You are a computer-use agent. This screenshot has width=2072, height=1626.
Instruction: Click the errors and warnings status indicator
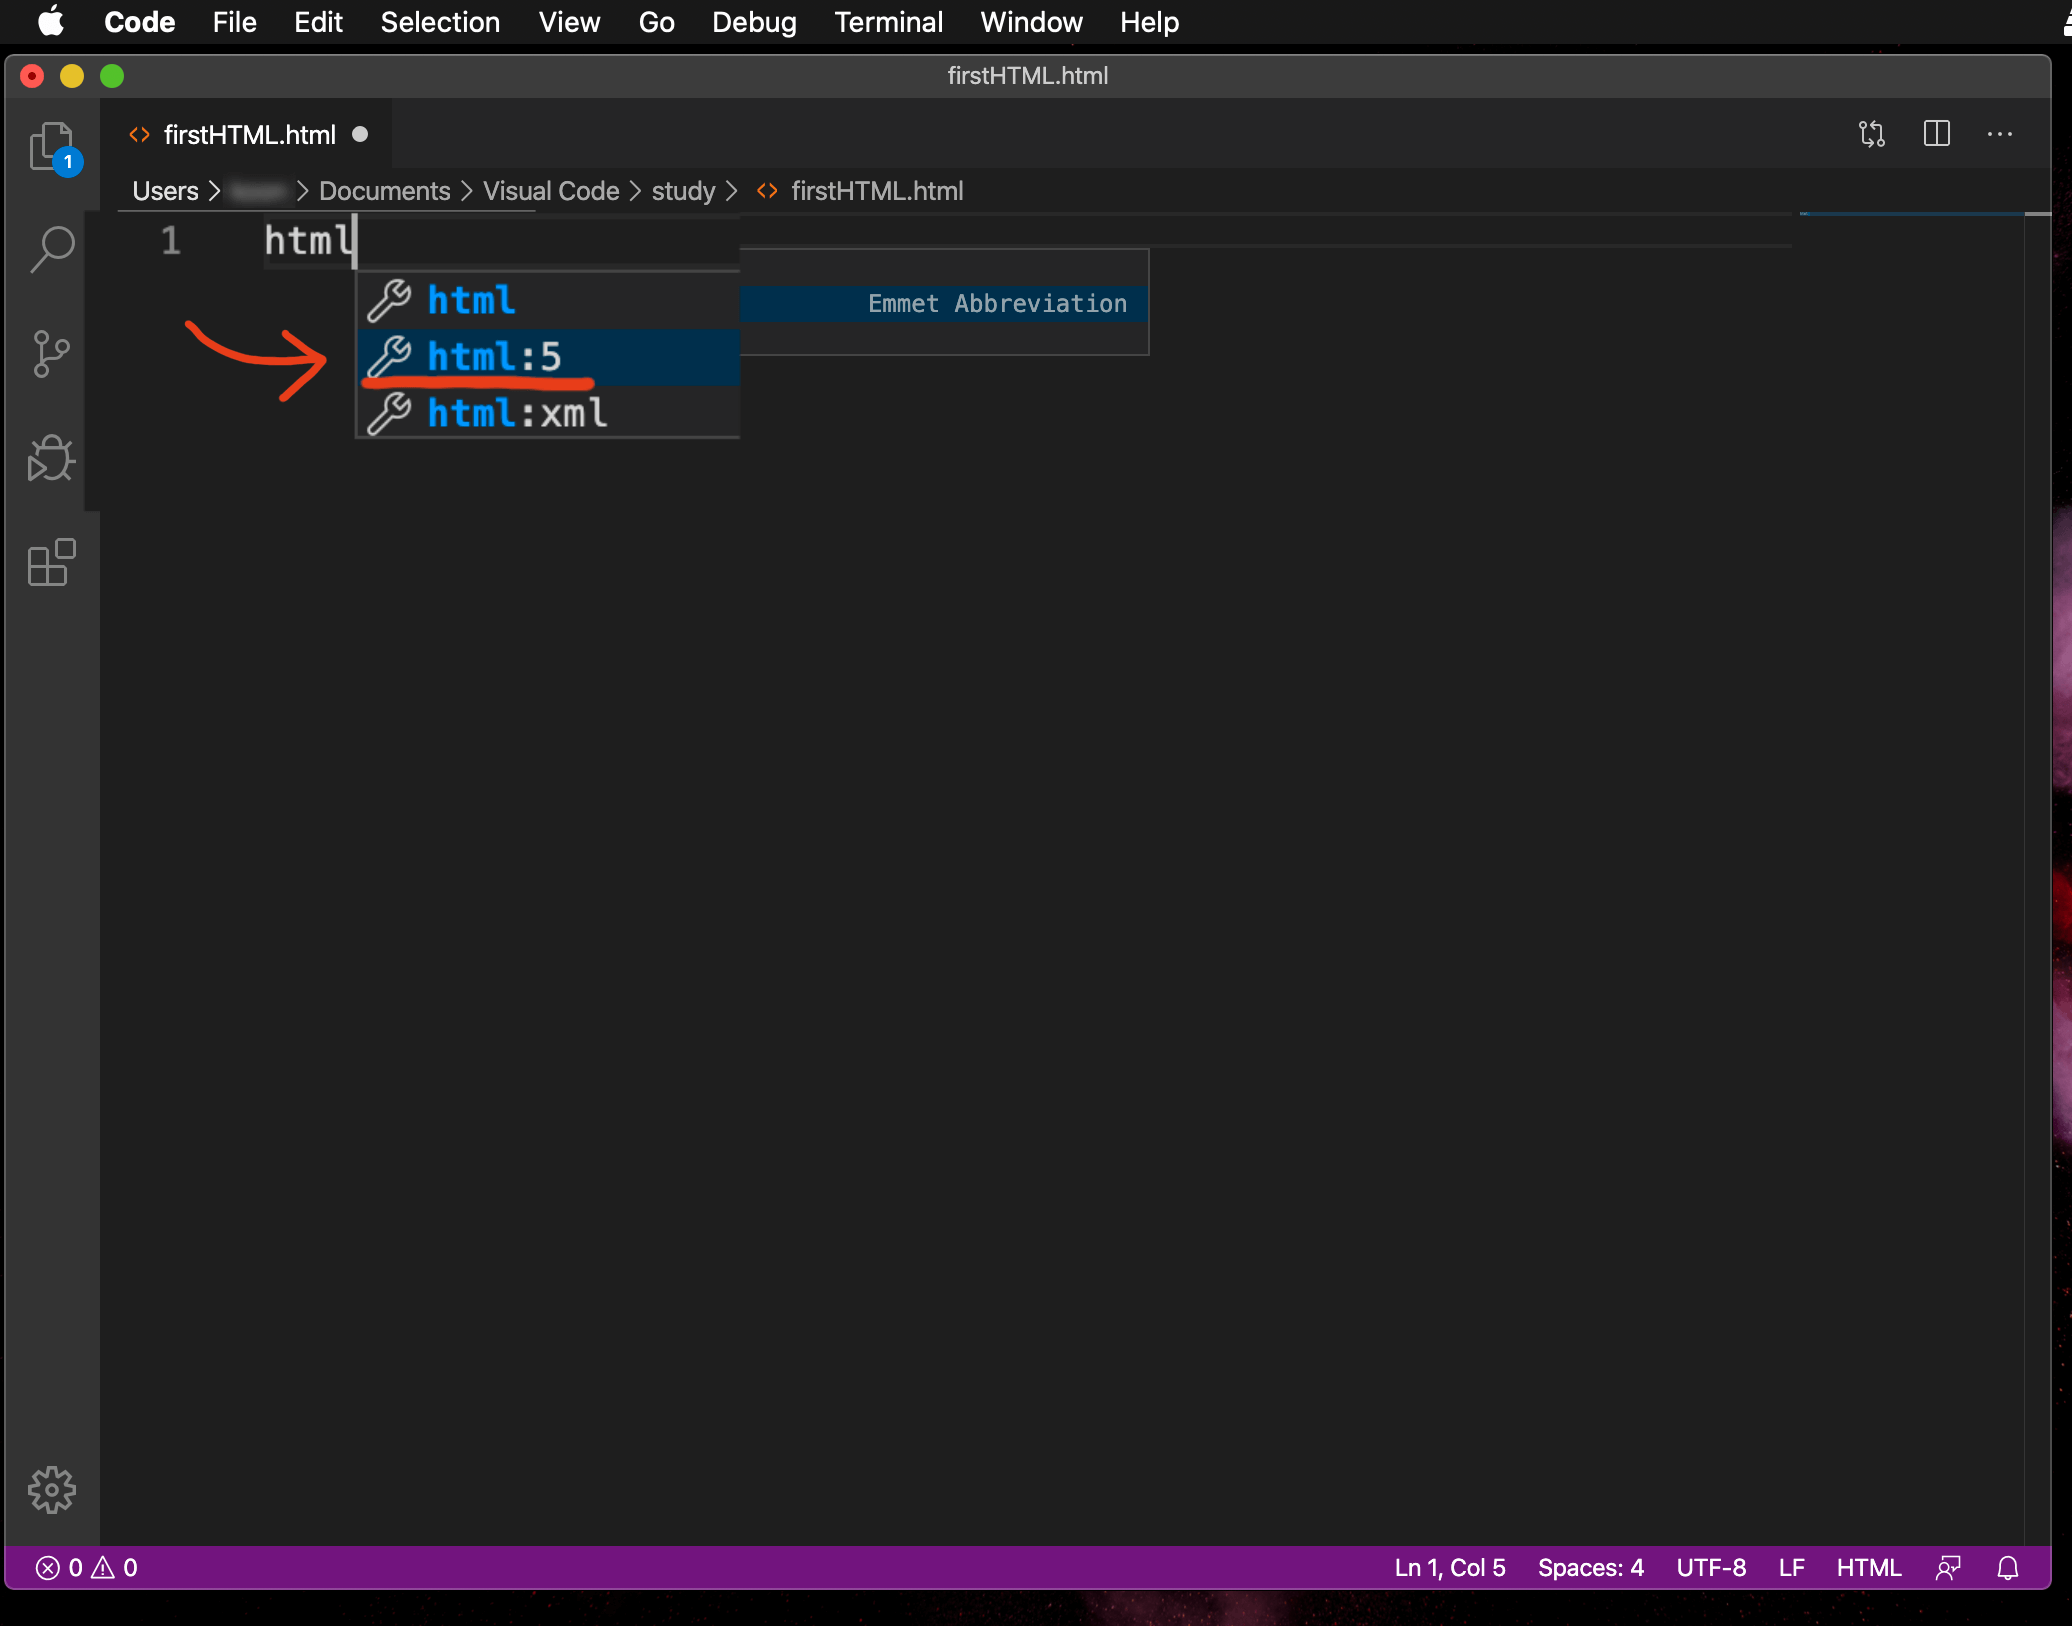pos(87,1568)
